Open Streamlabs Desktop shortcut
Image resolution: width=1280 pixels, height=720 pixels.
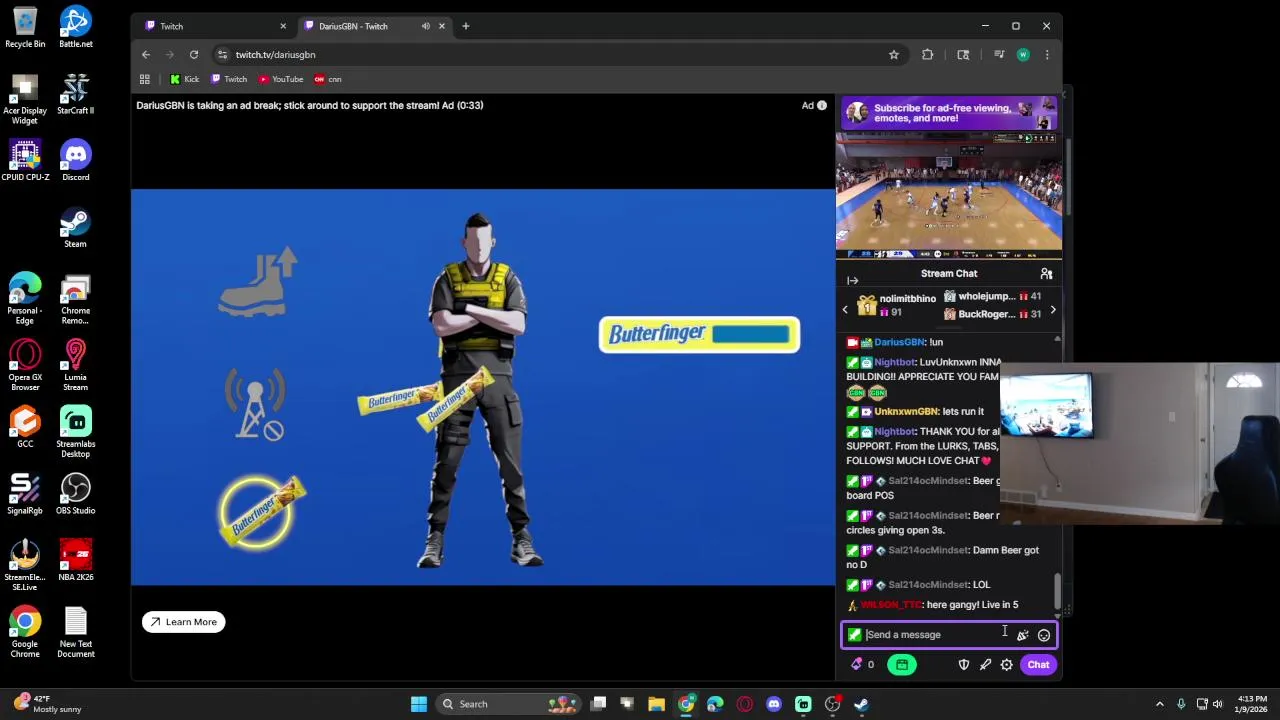[x=75, y=432]
